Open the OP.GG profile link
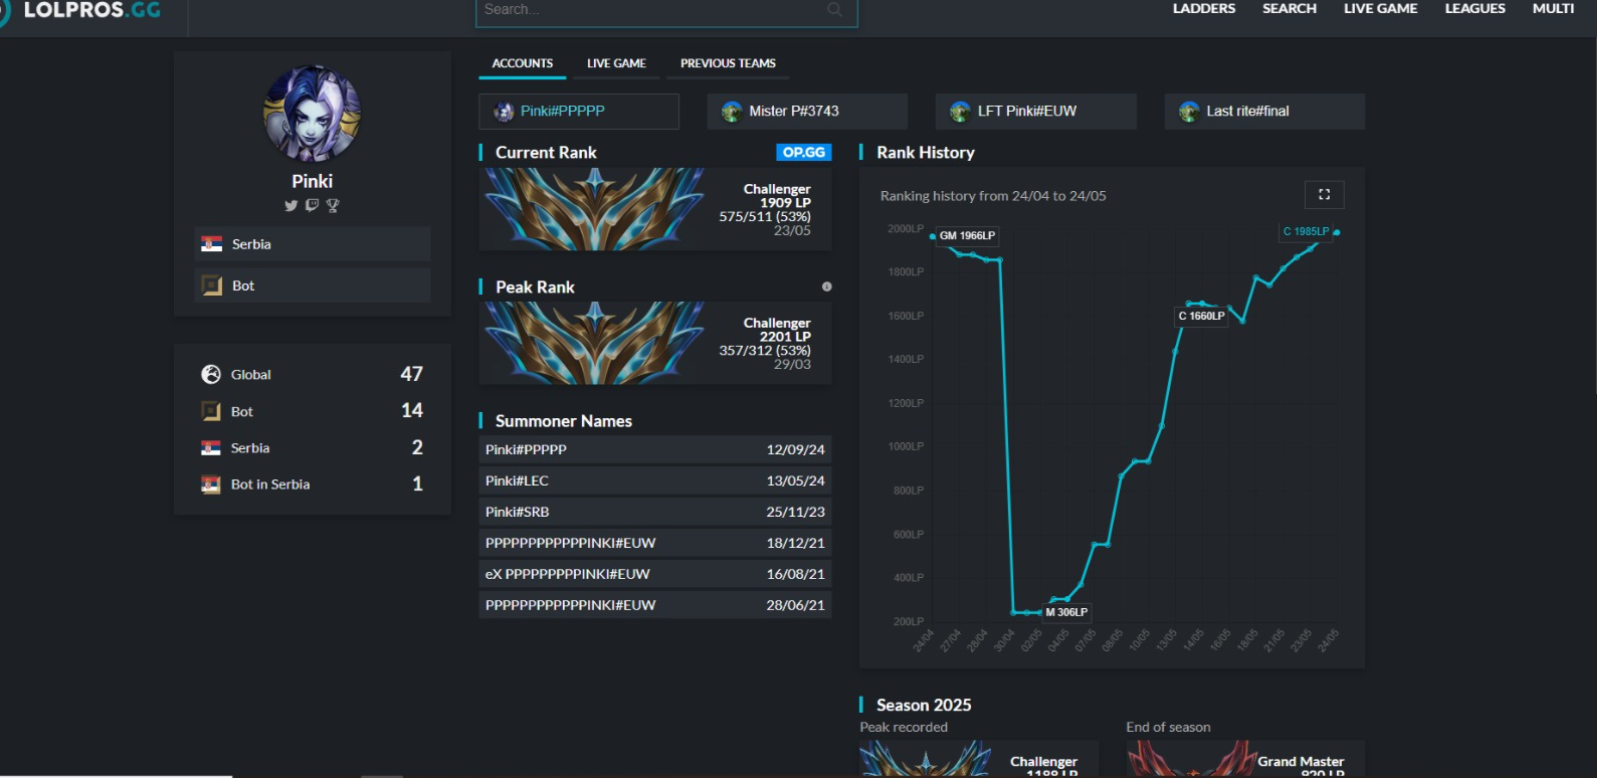 tap(804, 152)
